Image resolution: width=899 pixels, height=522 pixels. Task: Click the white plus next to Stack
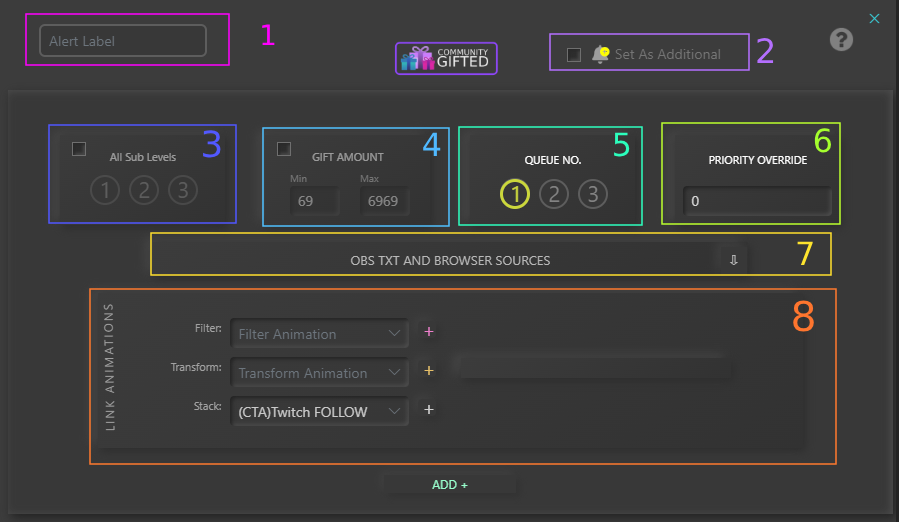point(429,410)
